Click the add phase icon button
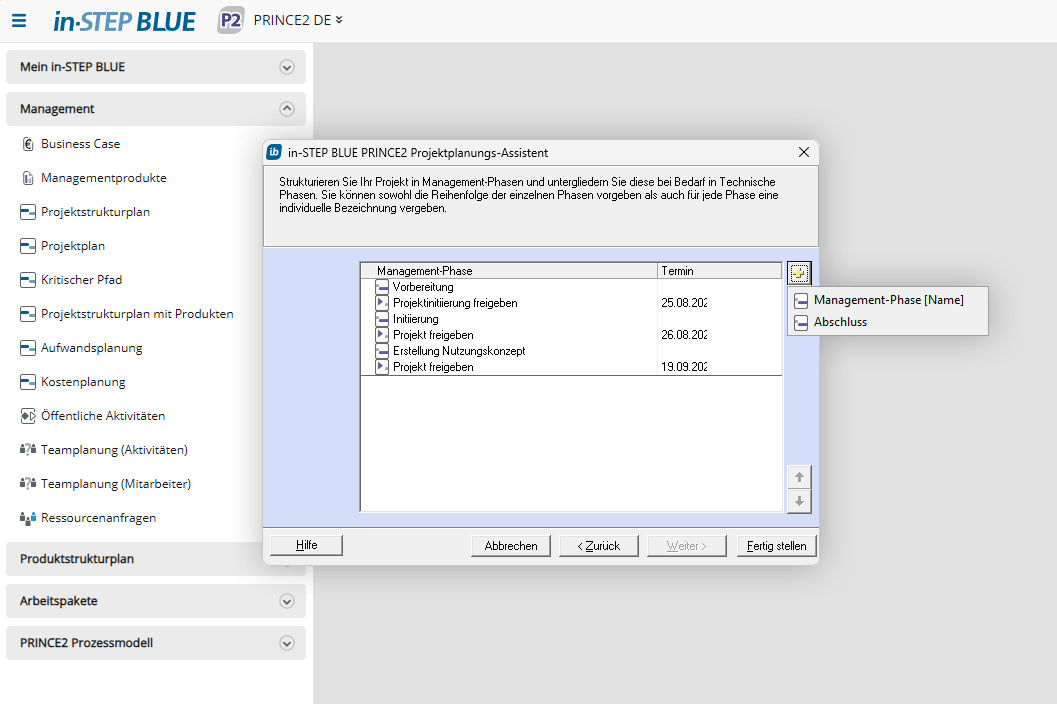 click(798, 272)
